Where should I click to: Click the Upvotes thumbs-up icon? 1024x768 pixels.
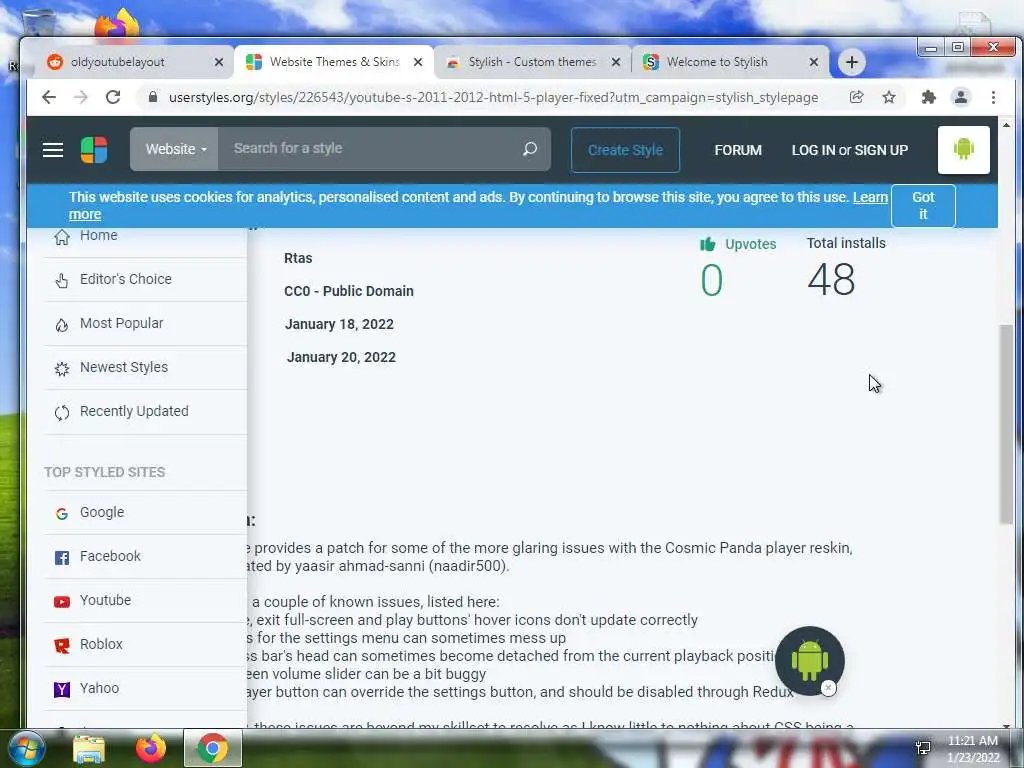click(x=707, y=244)
